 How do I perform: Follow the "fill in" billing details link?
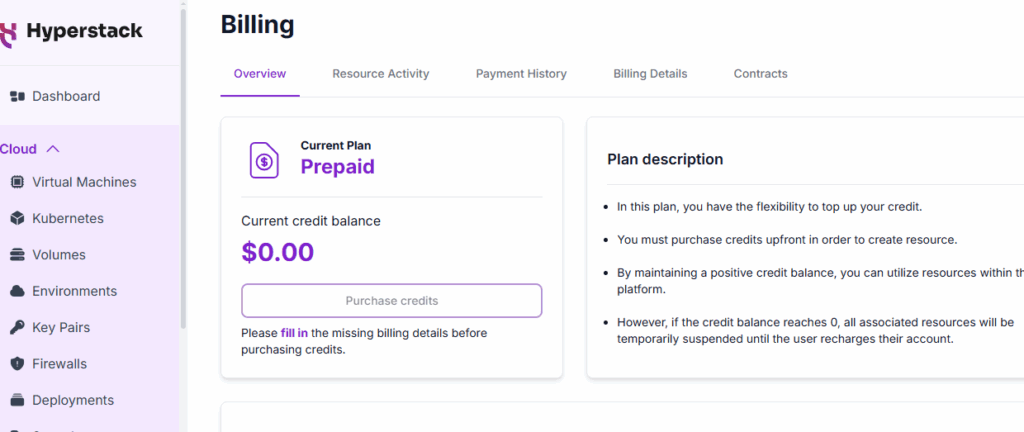click(294, 333)
